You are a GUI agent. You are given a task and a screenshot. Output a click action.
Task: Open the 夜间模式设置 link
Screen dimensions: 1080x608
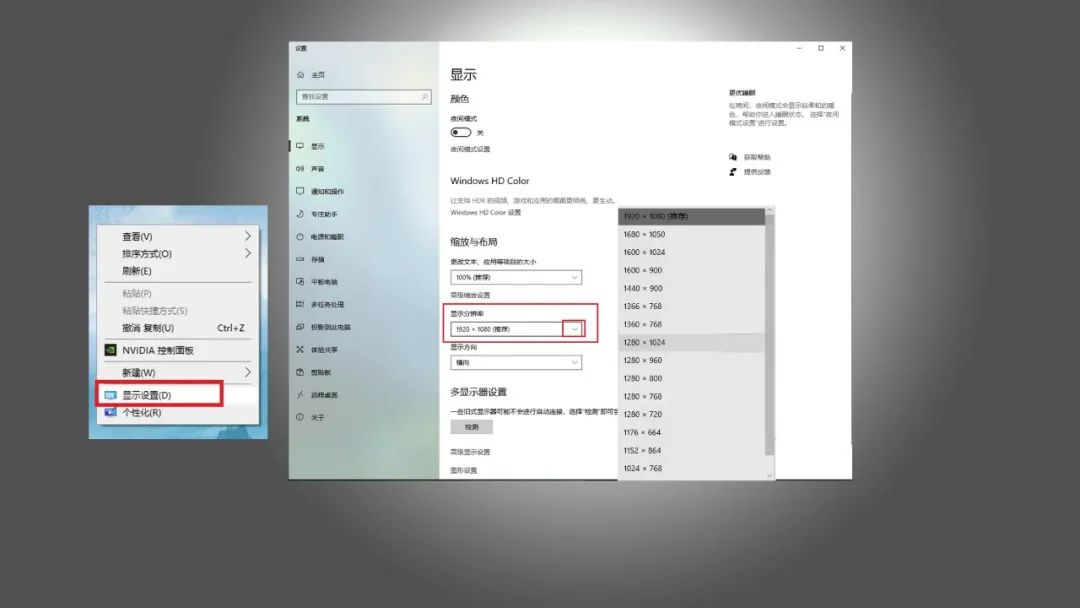[470, 149]
